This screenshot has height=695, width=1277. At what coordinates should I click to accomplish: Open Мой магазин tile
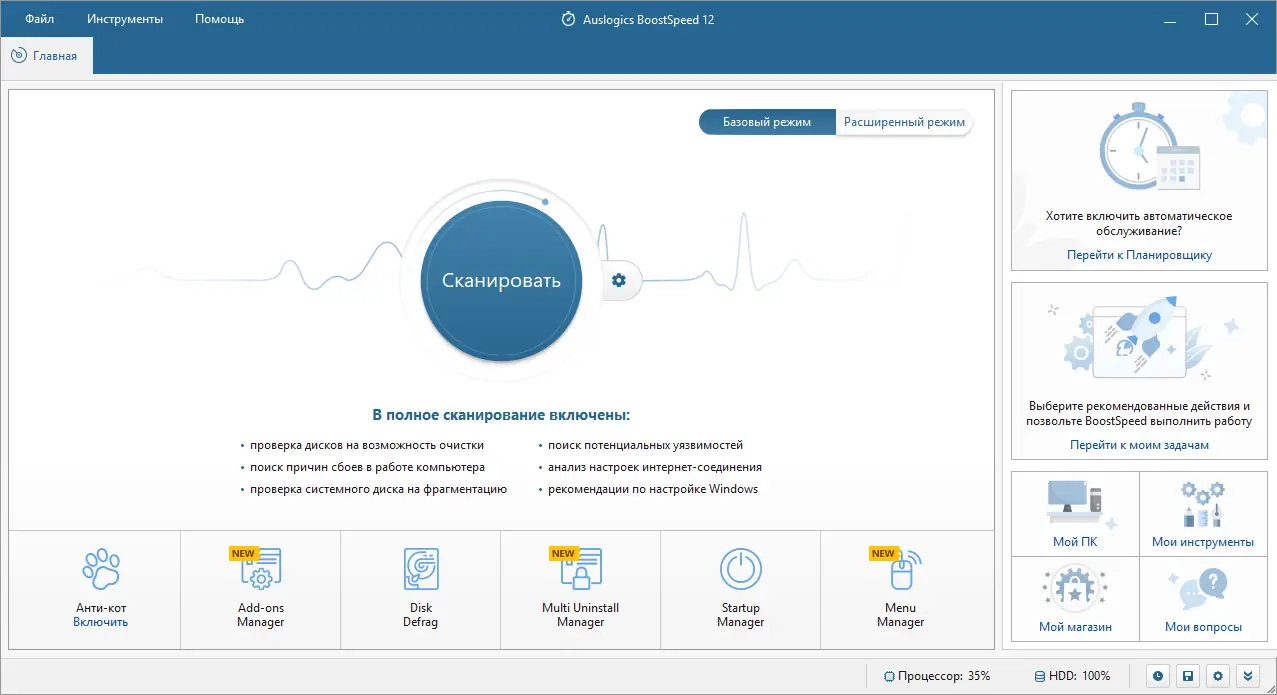(1075, 599)
